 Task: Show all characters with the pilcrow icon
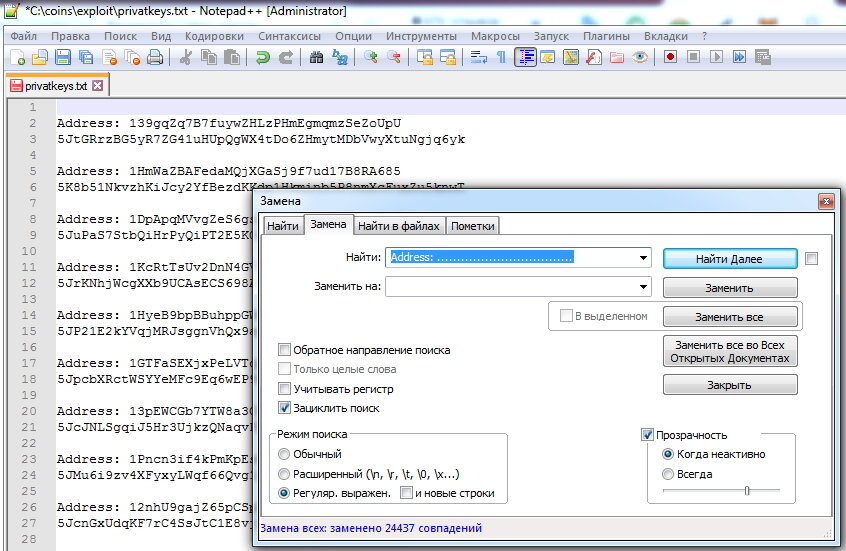pos(501,57)
